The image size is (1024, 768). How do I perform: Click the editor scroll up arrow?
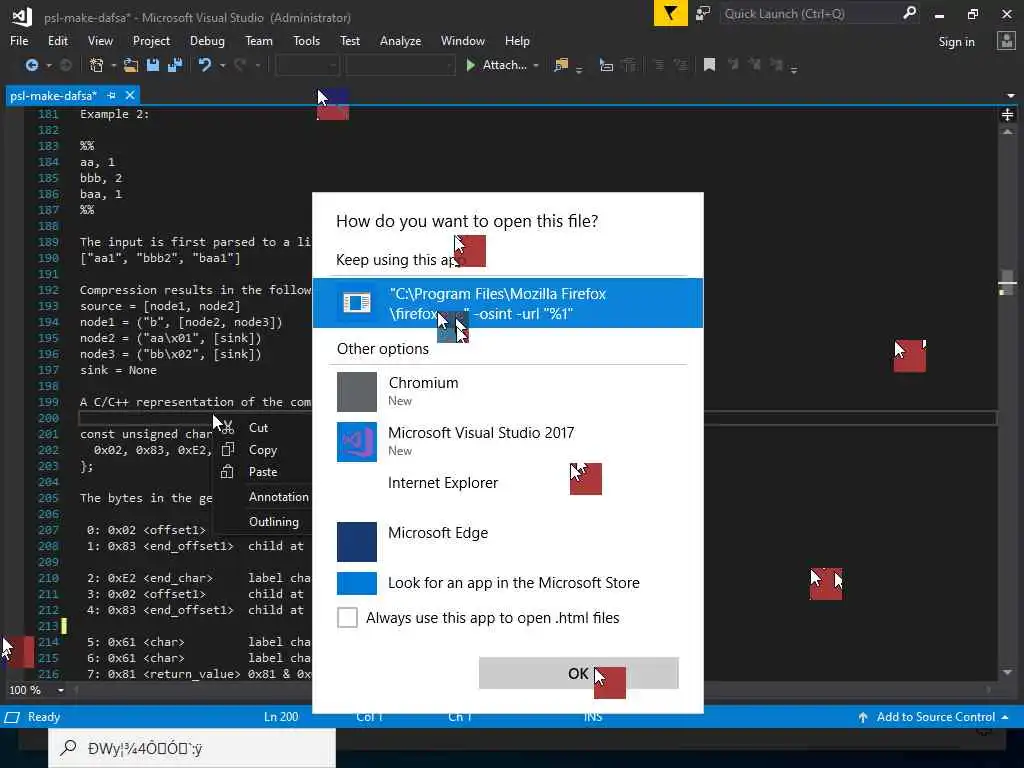click(1007, 132)
